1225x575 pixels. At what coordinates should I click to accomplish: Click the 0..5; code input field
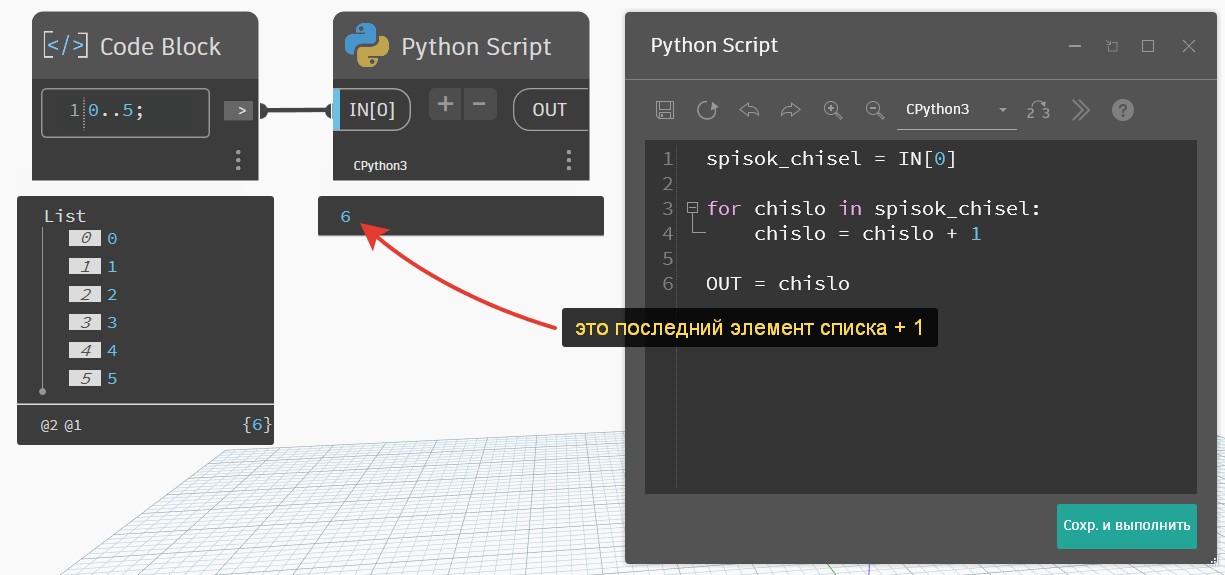(x=125, y=112)
